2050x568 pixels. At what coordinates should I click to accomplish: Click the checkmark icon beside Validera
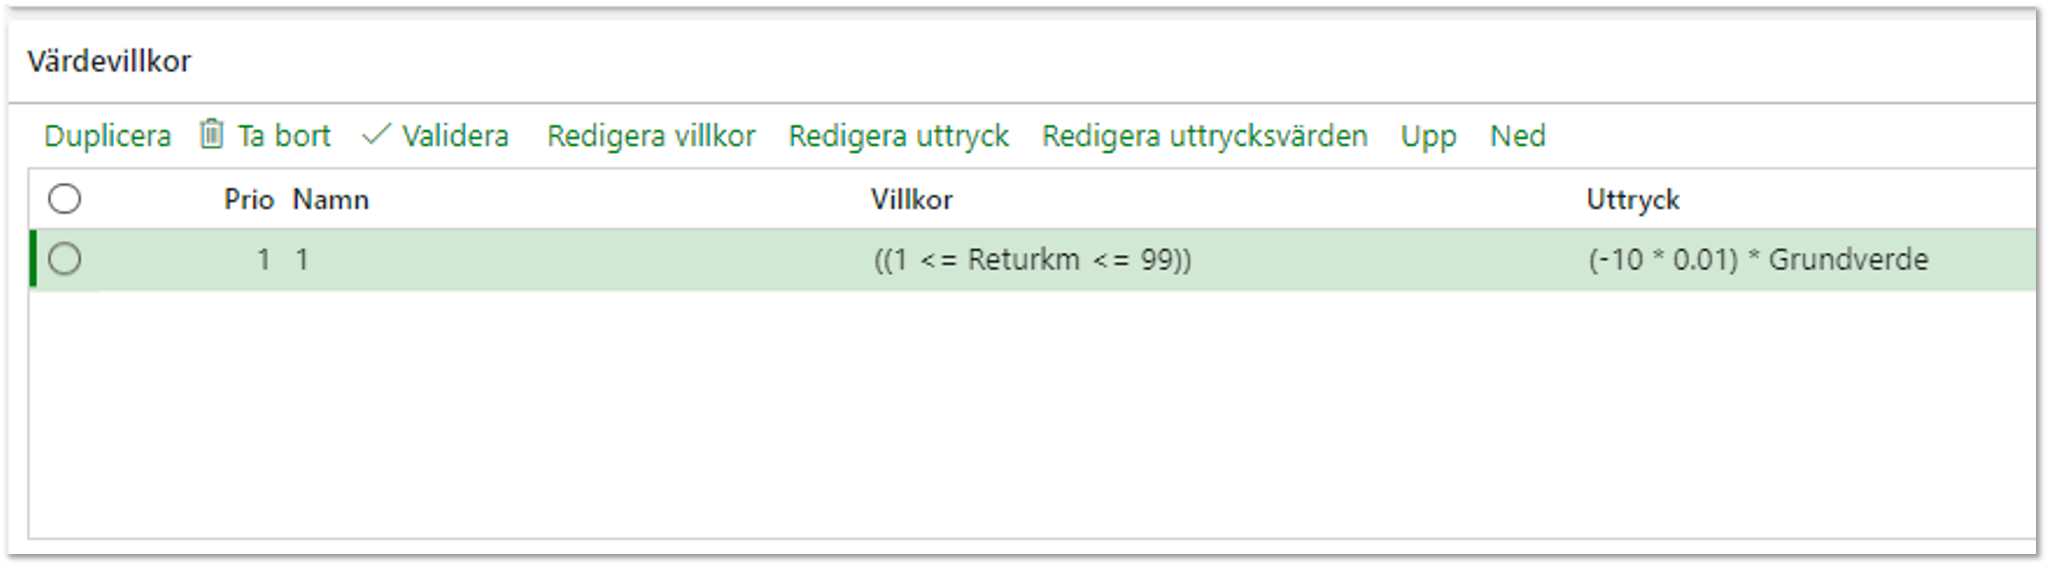tap(376, 135)
